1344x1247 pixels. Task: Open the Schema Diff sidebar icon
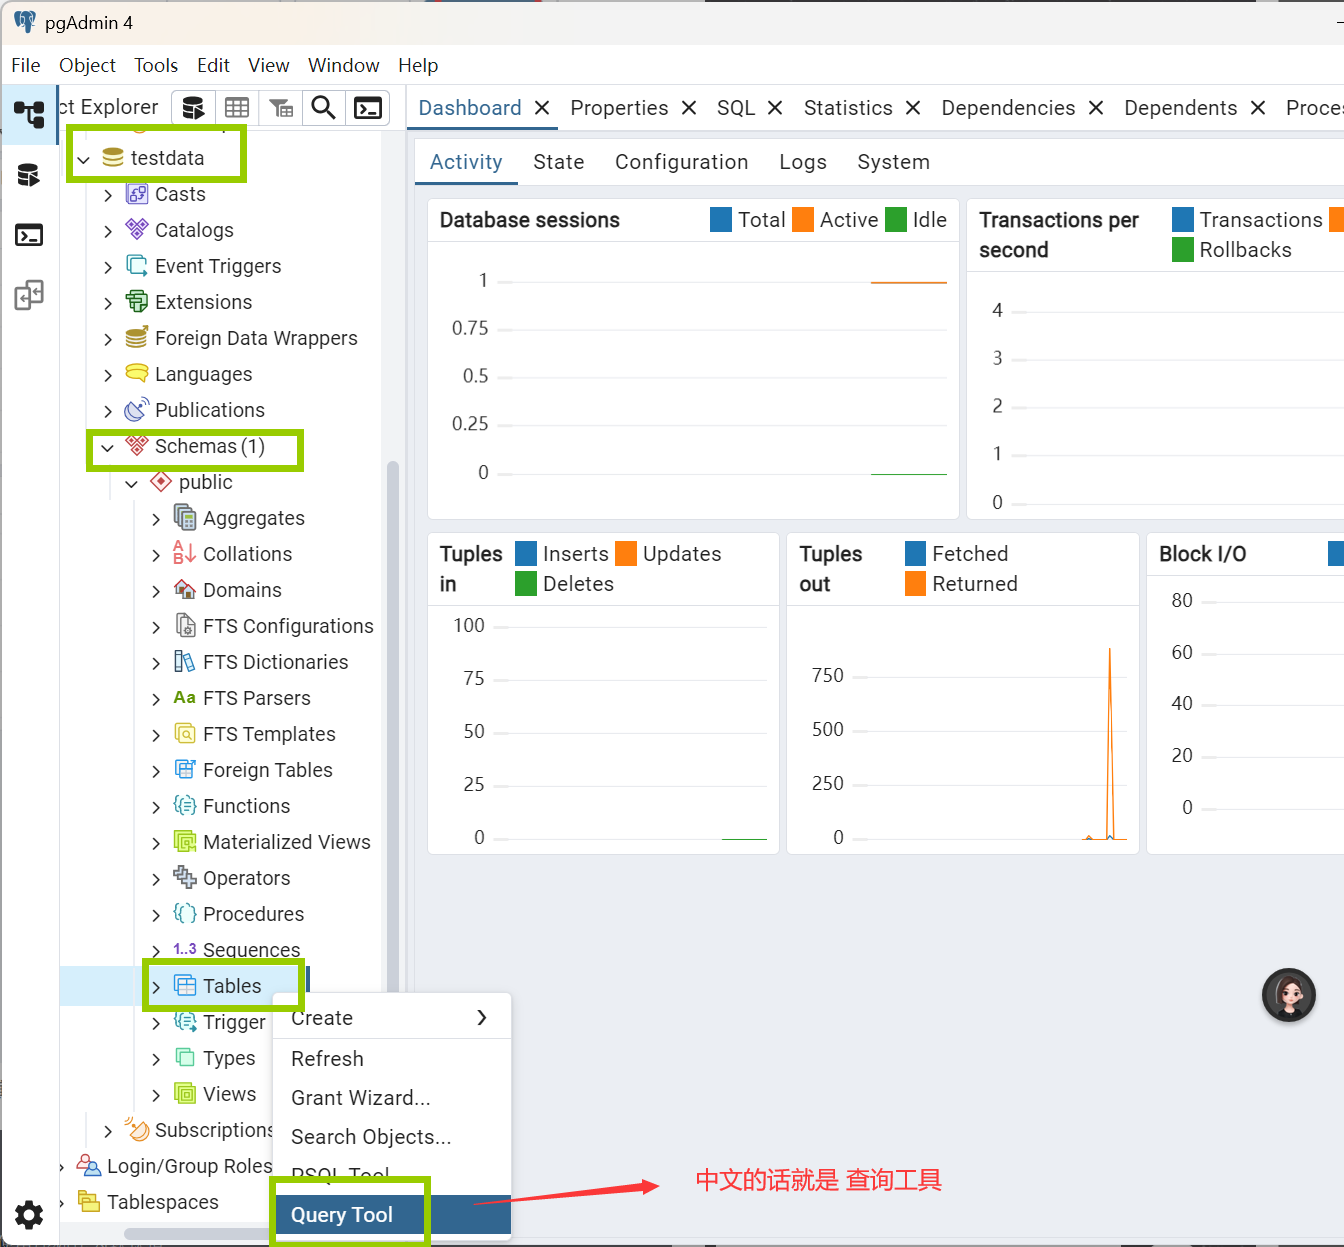pos(29,295)
